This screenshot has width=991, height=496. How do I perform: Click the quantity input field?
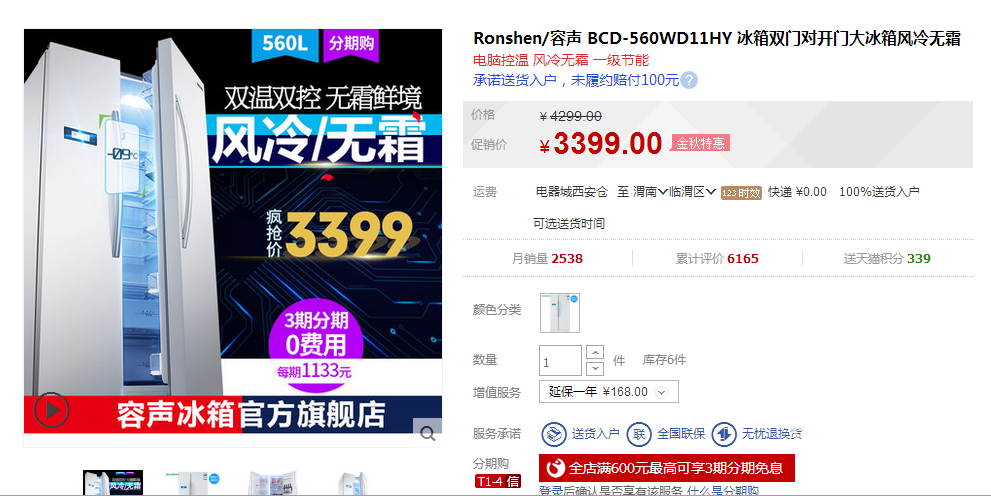coord(560,361)
